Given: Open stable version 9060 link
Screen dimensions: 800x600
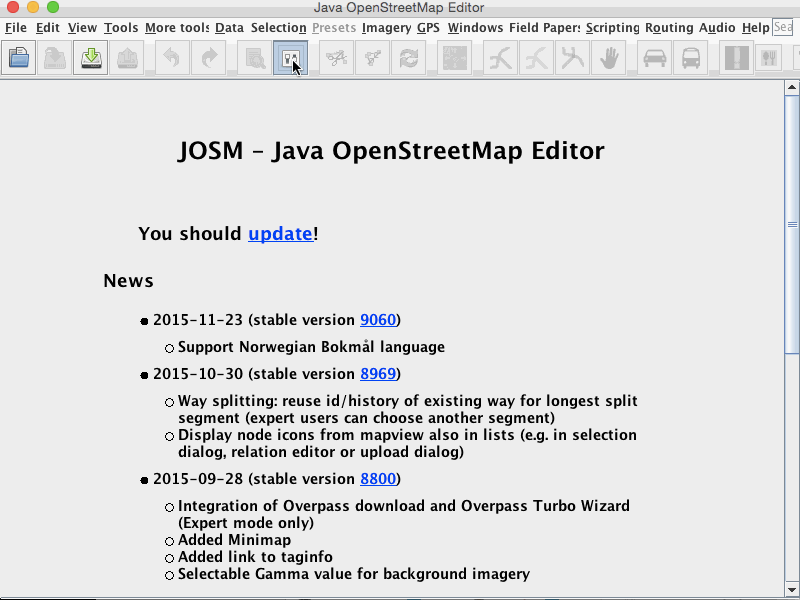Looking at the screenshot, I should click(378, 320).
